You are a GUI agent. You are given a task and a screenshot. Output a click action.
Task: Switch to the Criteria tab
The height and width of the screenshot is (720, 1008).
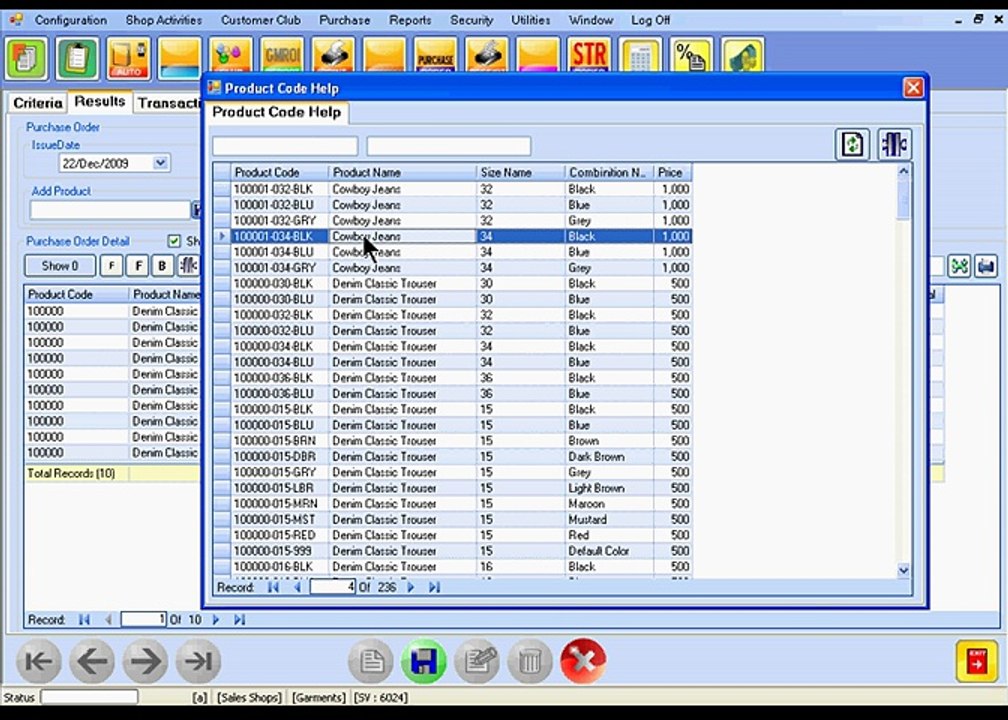click(38, 103)
